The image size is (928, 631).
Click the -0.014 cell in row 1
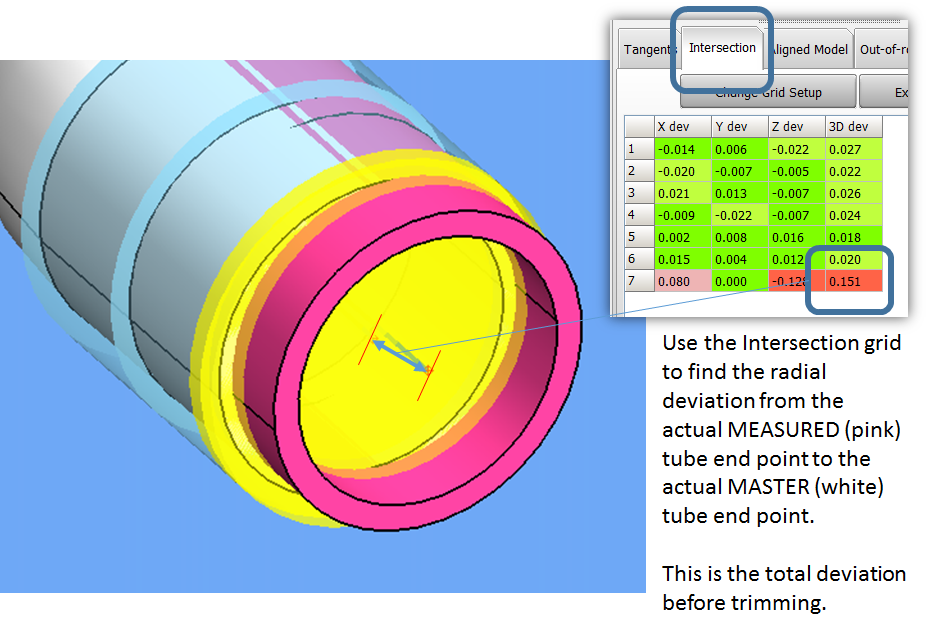point(681,149)
